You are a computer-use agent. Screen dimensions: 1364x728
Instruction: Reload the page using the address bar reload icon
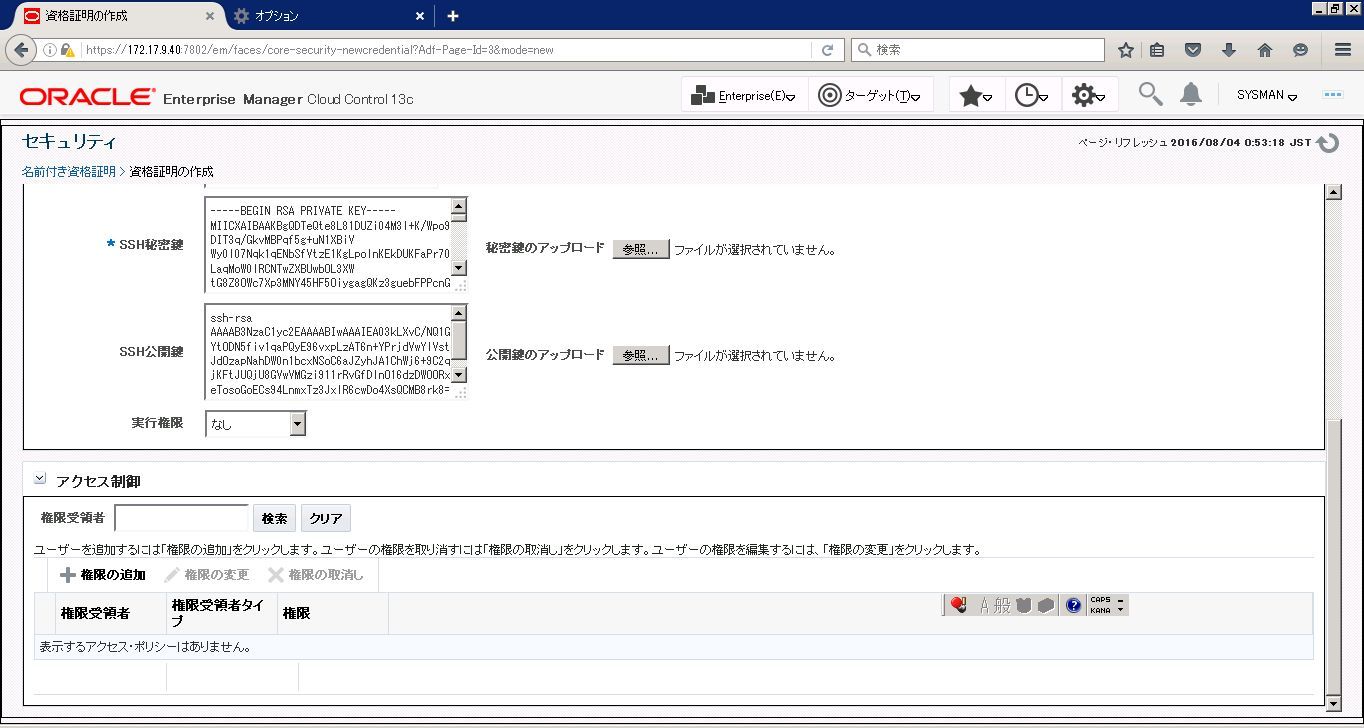coord(827,49)
